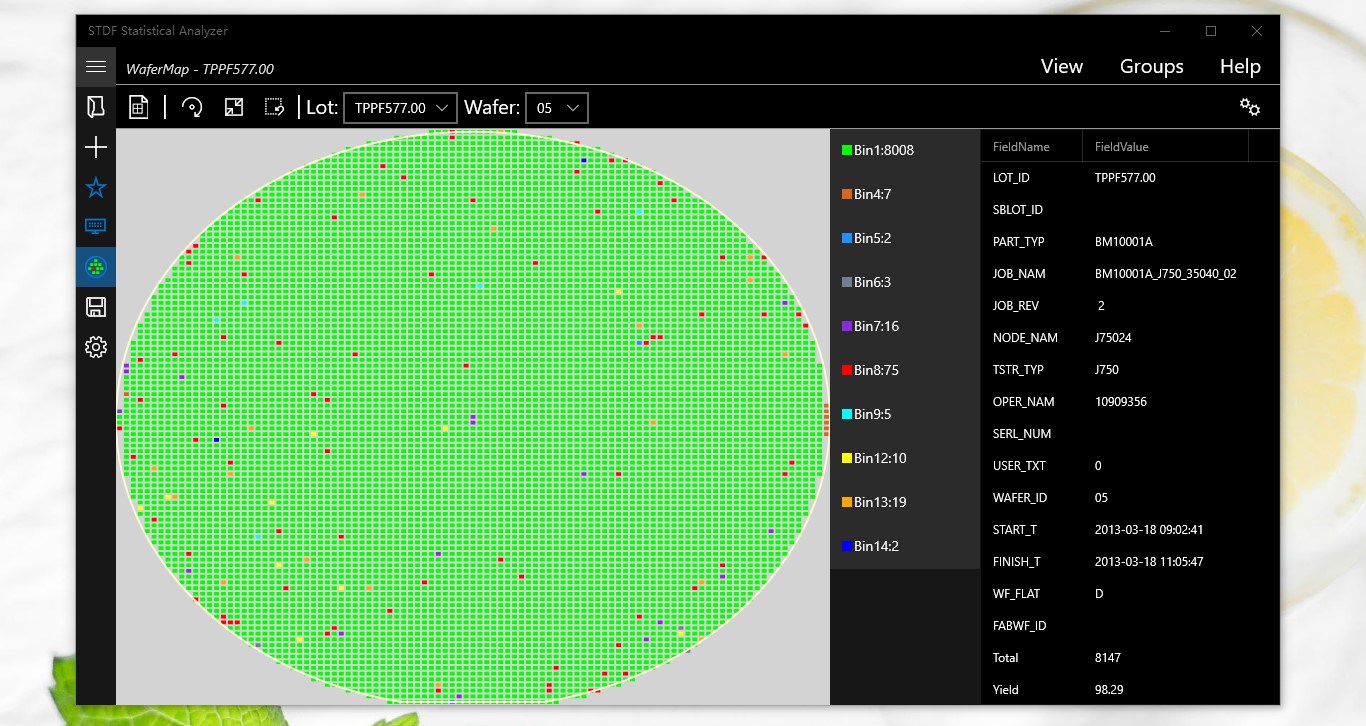Click the 10909356 operator name value

[x=1121, y=402]
